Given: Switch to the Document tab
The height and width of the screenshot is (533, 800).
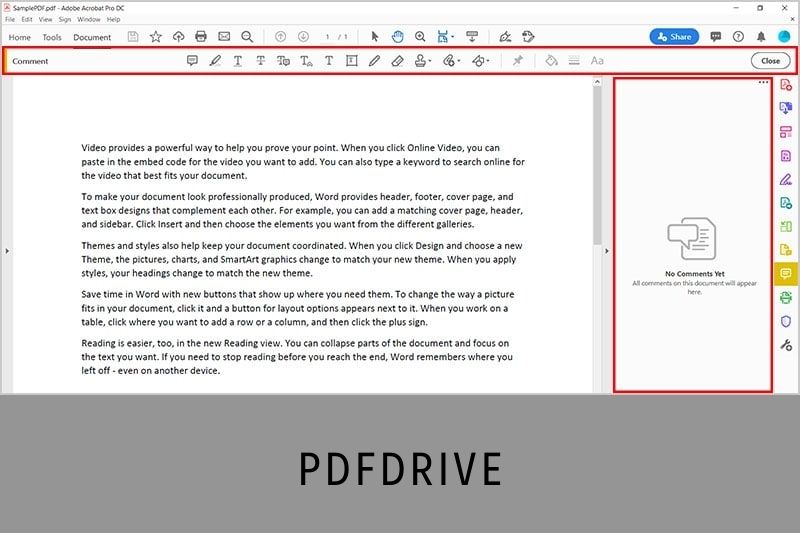Looking at the screenshot, I should coord(92,37).
